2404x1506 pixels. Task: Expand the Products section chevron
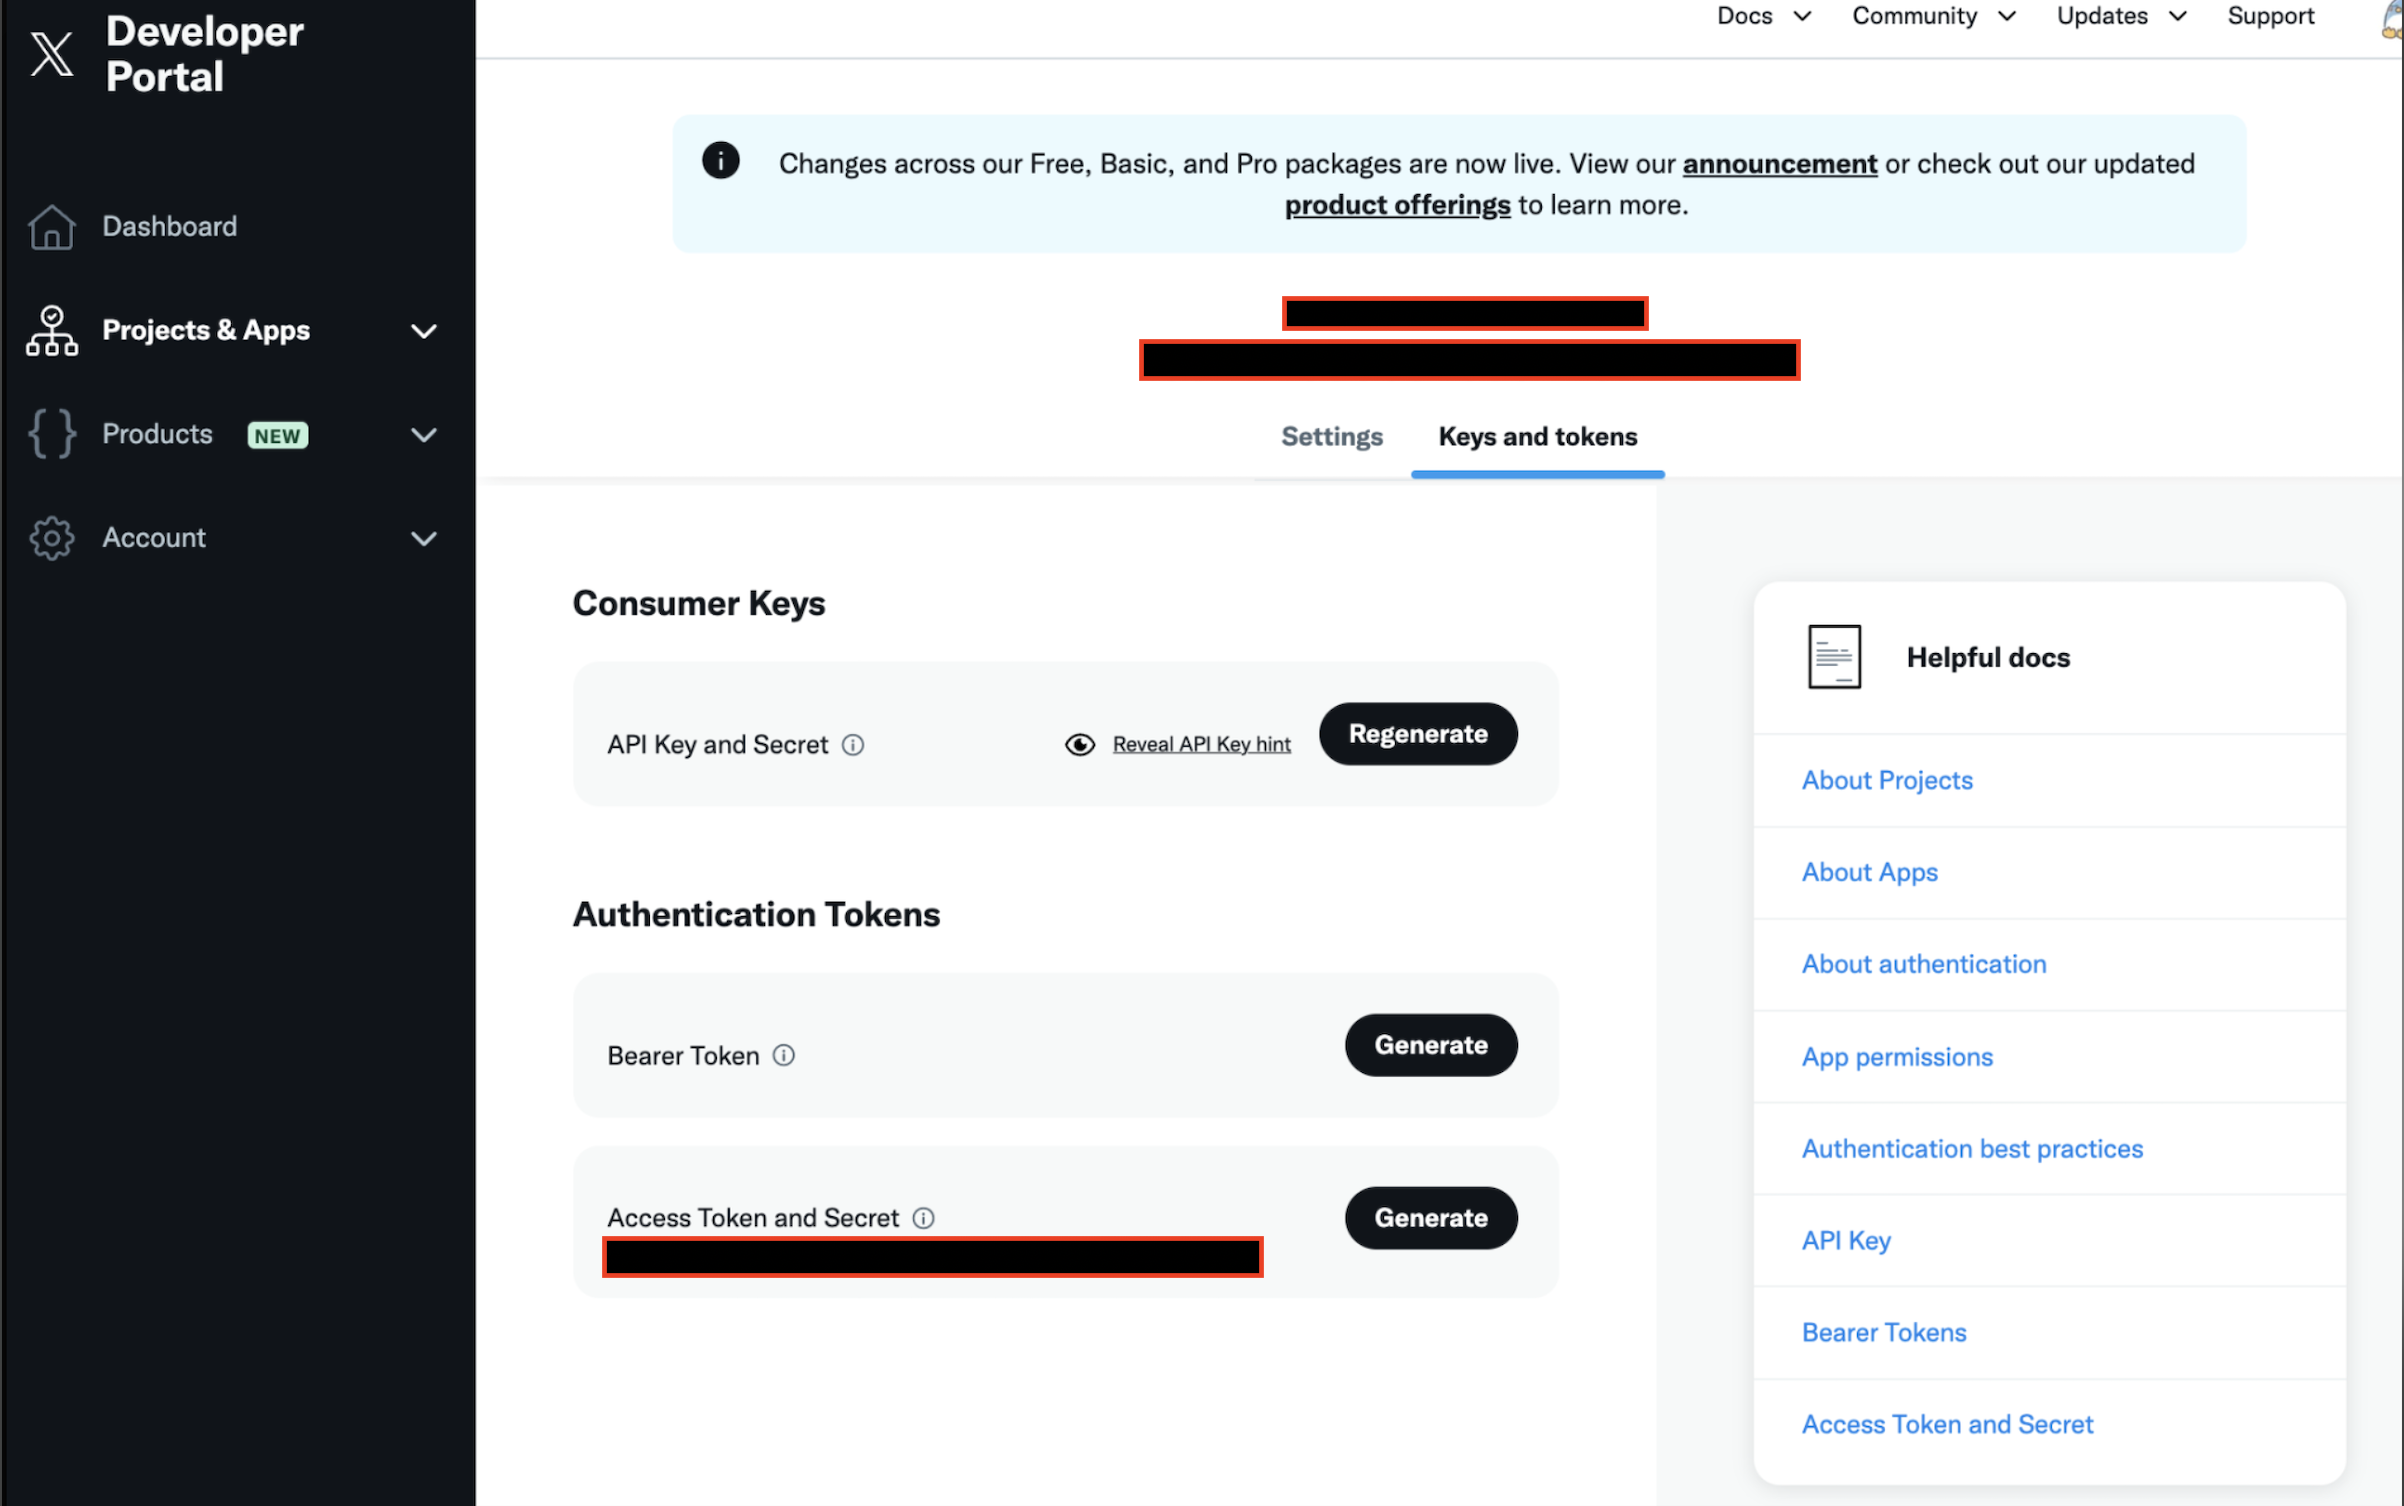point(424,435)
